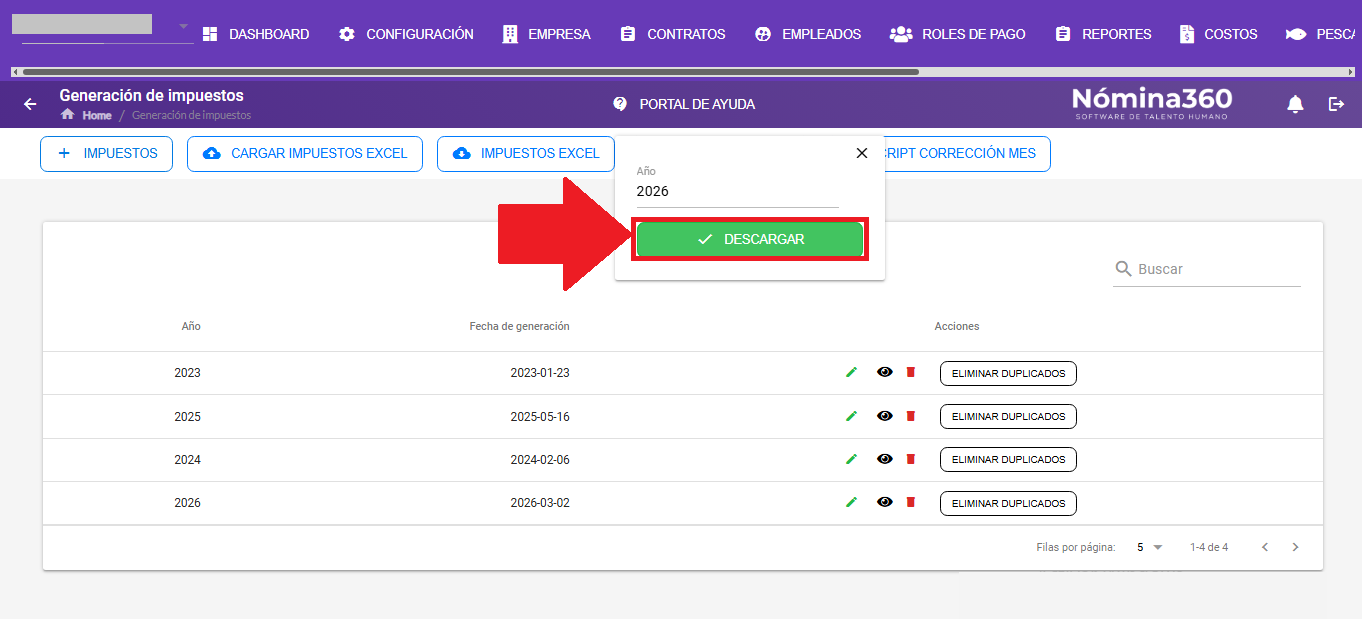Viewport: 1362px width, 619px height.
Task: Delete the 2026 row with trash icon
Action: point(910,502)
